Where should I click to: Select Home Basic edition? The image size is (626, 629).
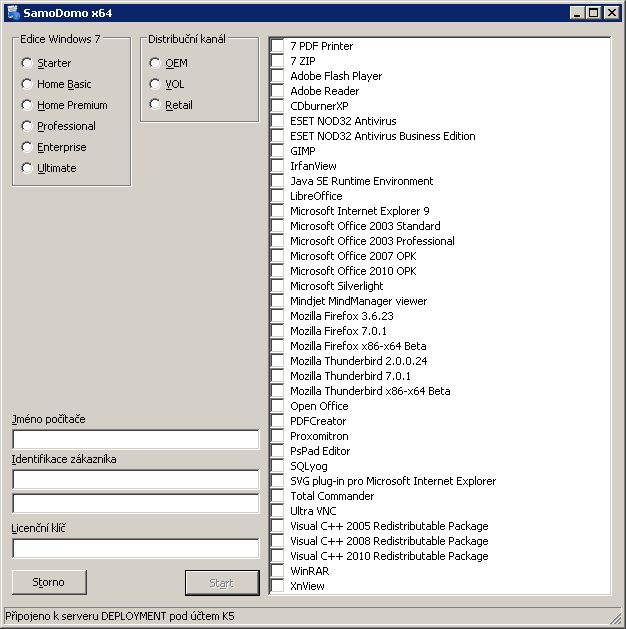pos(27,84)
